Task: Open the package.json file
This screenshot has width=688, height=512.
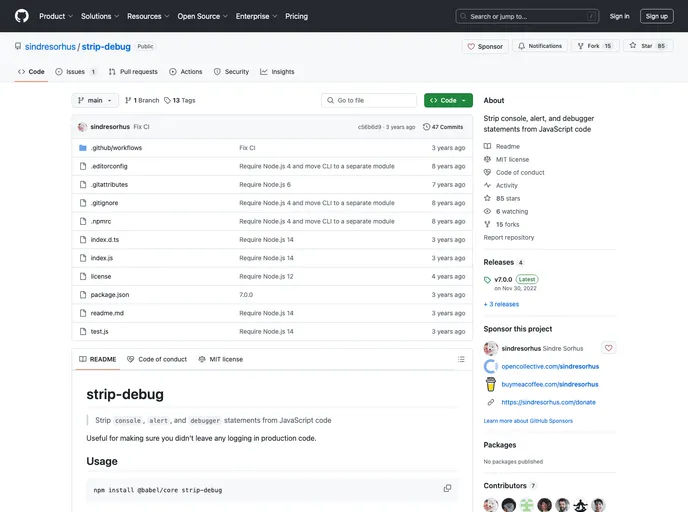Action: coord(110,295)
